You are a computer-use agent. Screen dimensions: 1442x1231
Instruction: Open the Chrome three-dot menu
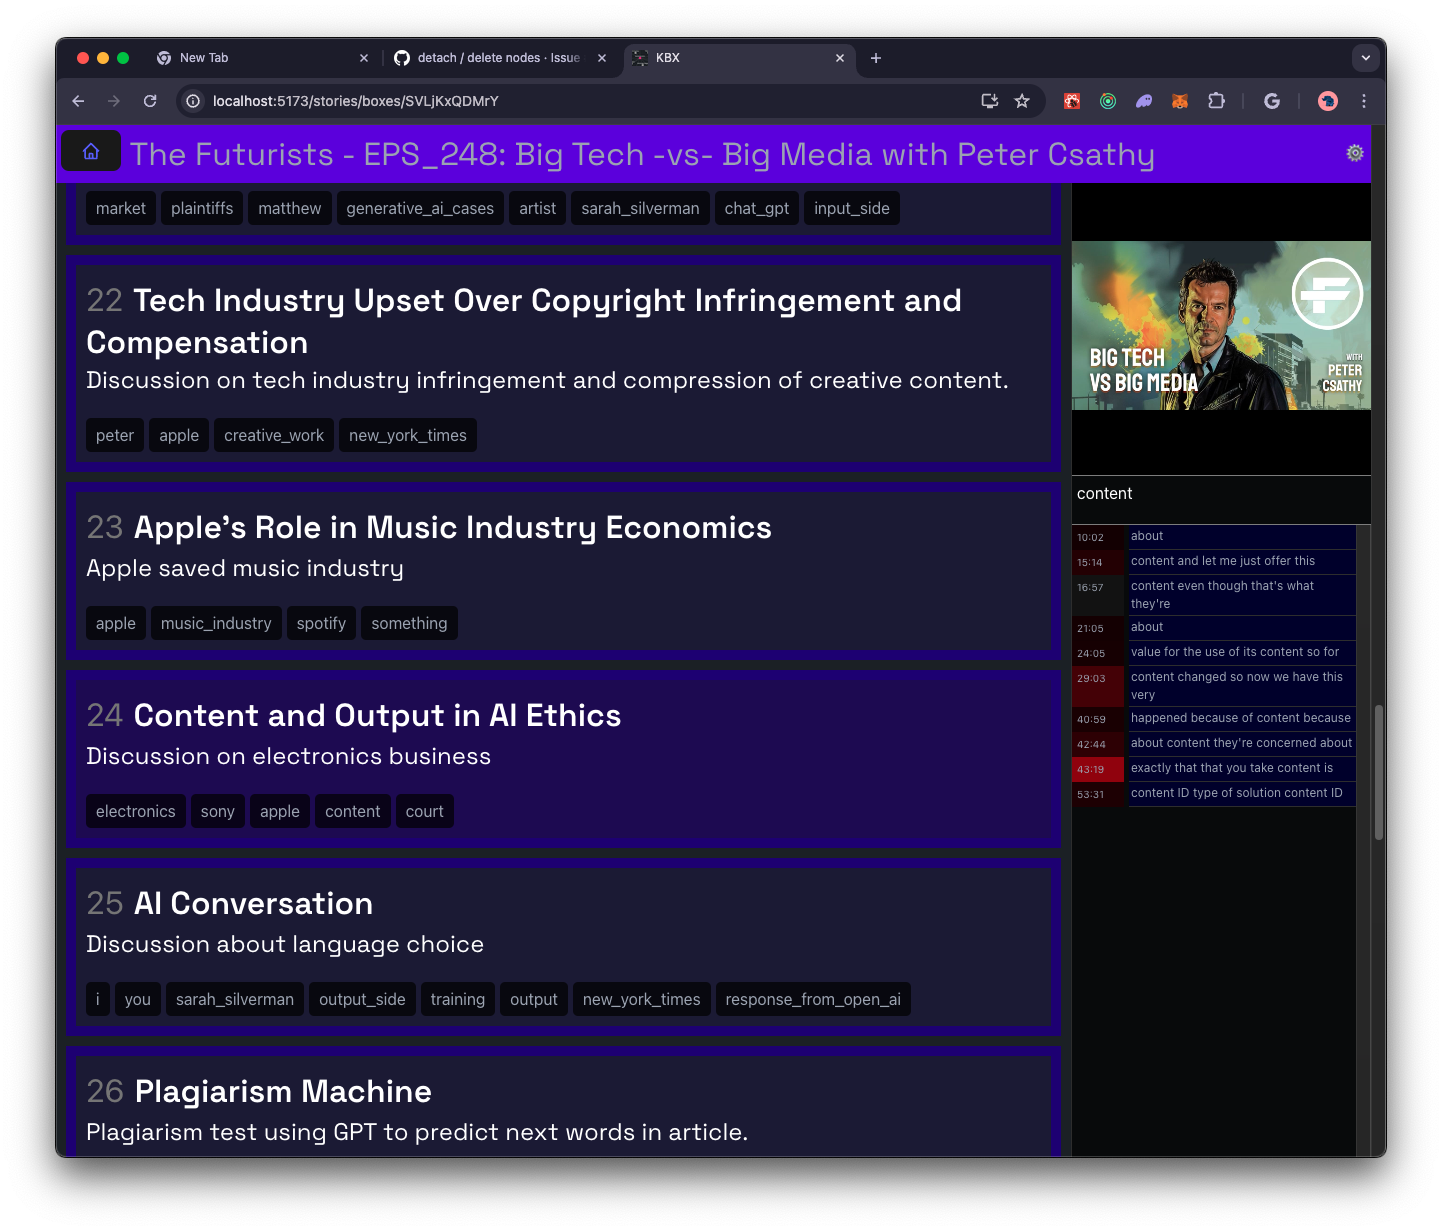1364,101
